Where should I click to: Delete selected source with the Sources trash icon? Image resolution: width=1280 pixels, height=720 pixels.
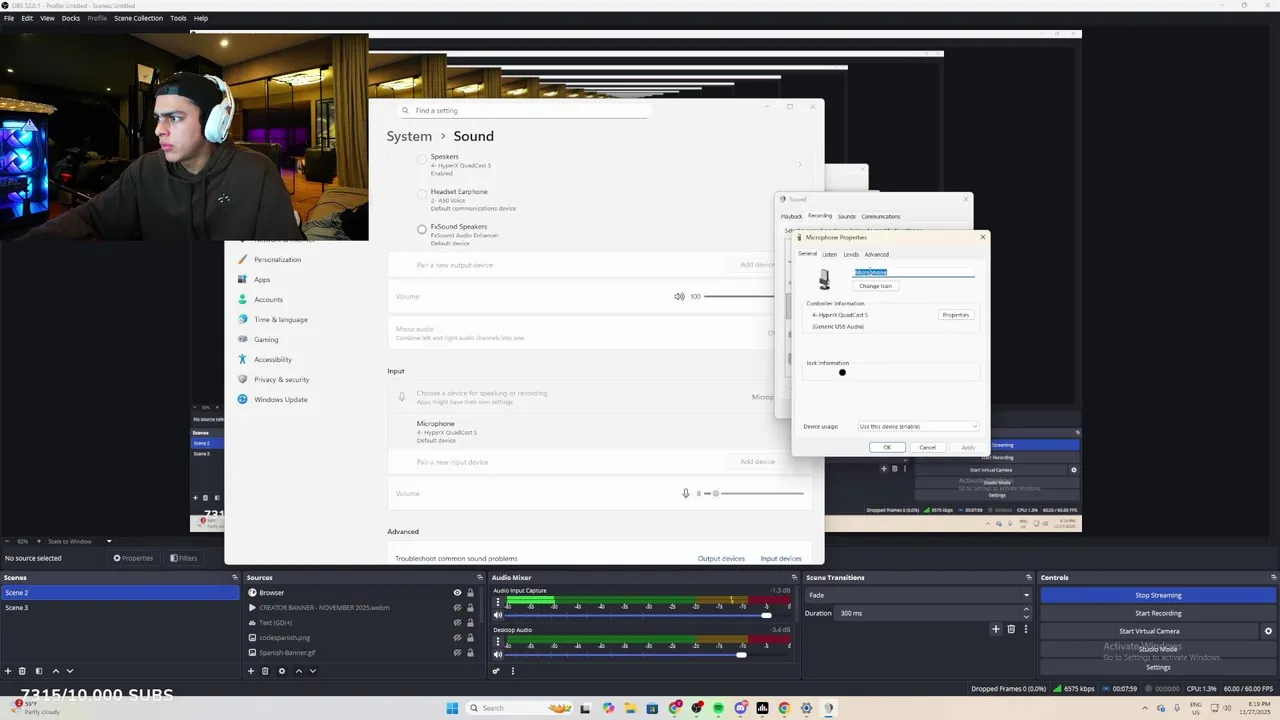tap(265, 671)
